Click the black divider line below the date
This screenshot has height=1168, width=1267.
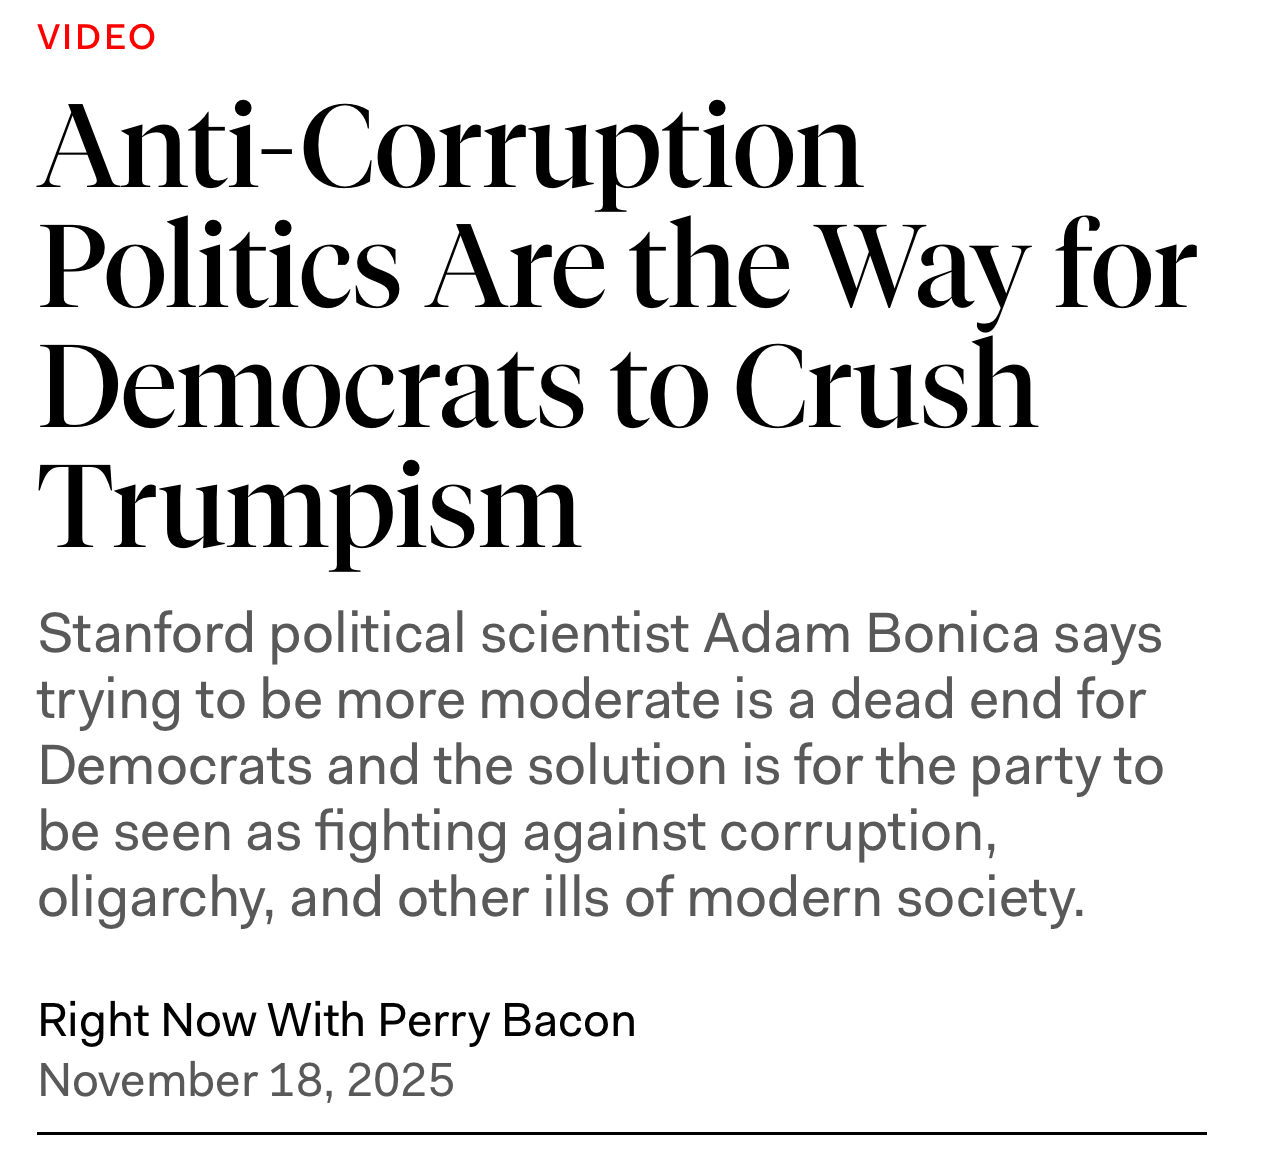point(621,1133)
